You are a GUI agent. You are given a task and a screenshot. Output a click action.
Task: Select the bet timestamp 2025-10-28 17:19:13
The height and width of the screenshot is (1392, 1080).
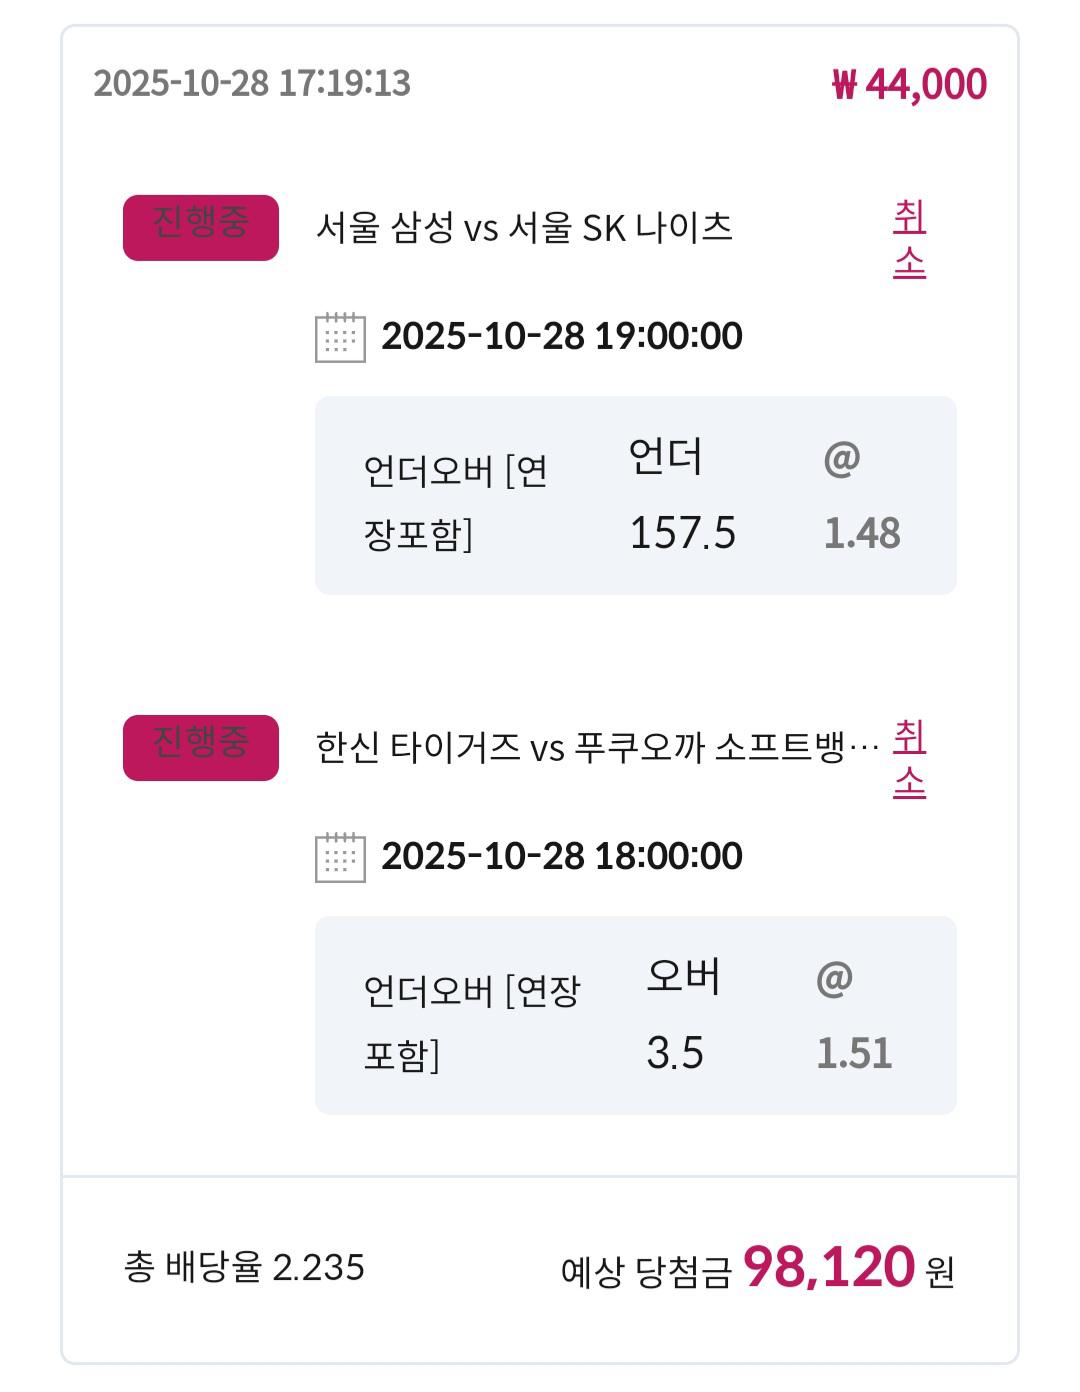[x=252, y=83]
